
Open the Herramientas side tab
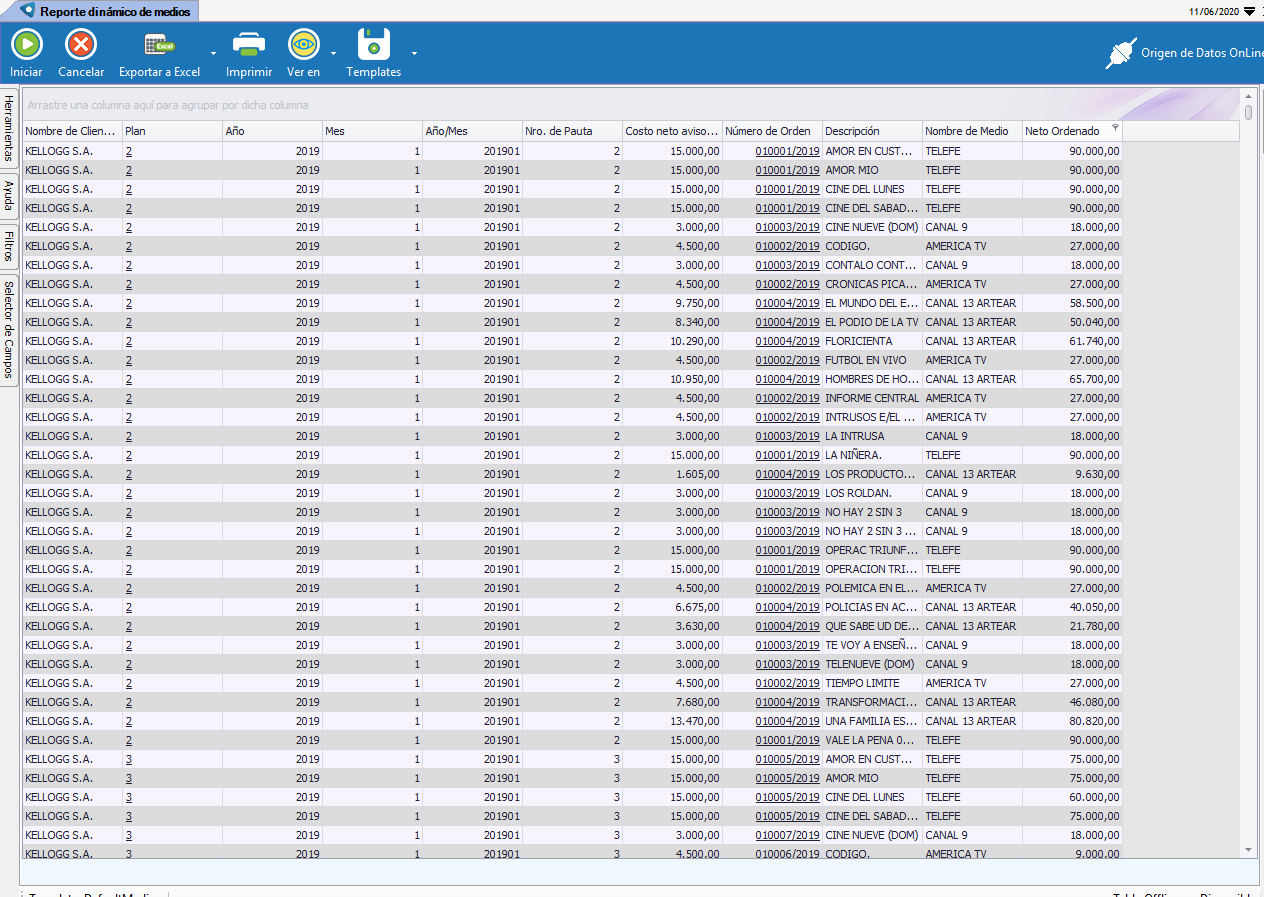coord(9,128)
